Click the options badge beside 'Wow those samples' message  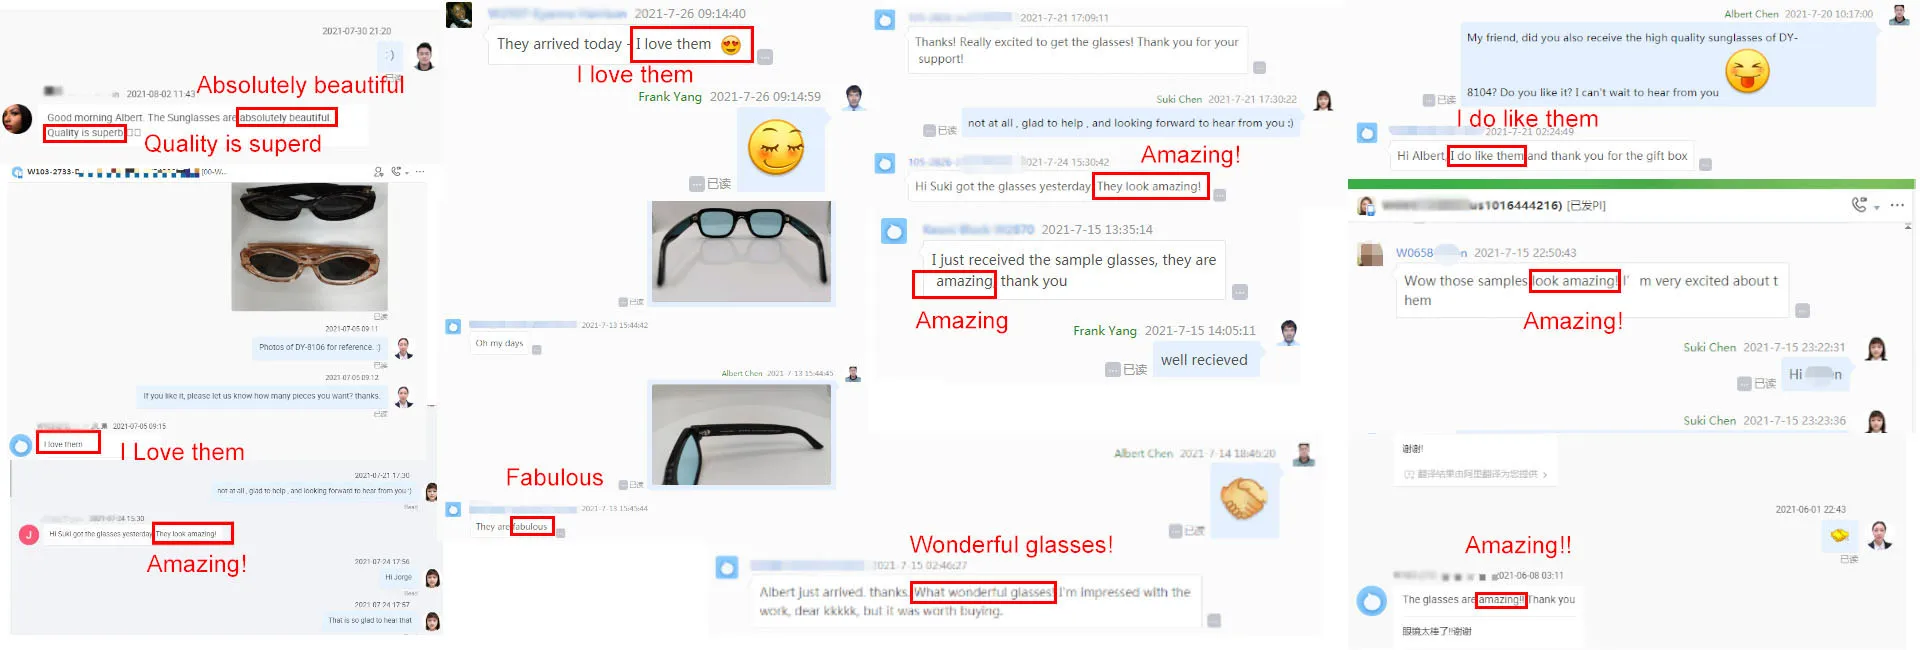(1802, 310)
